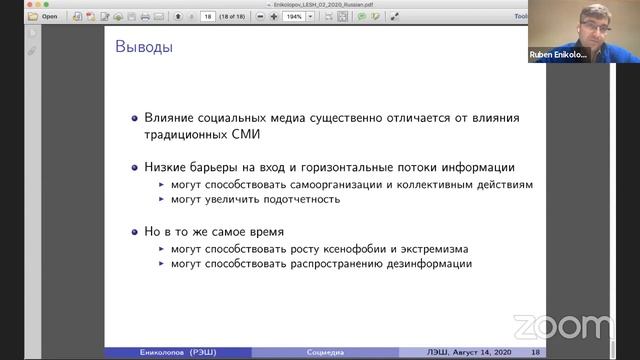The height and width of the screenshot is (360, 640).
Task: Click the line about 'ксенофобии и экстремизма'
Action: click(x=320, y=249)
